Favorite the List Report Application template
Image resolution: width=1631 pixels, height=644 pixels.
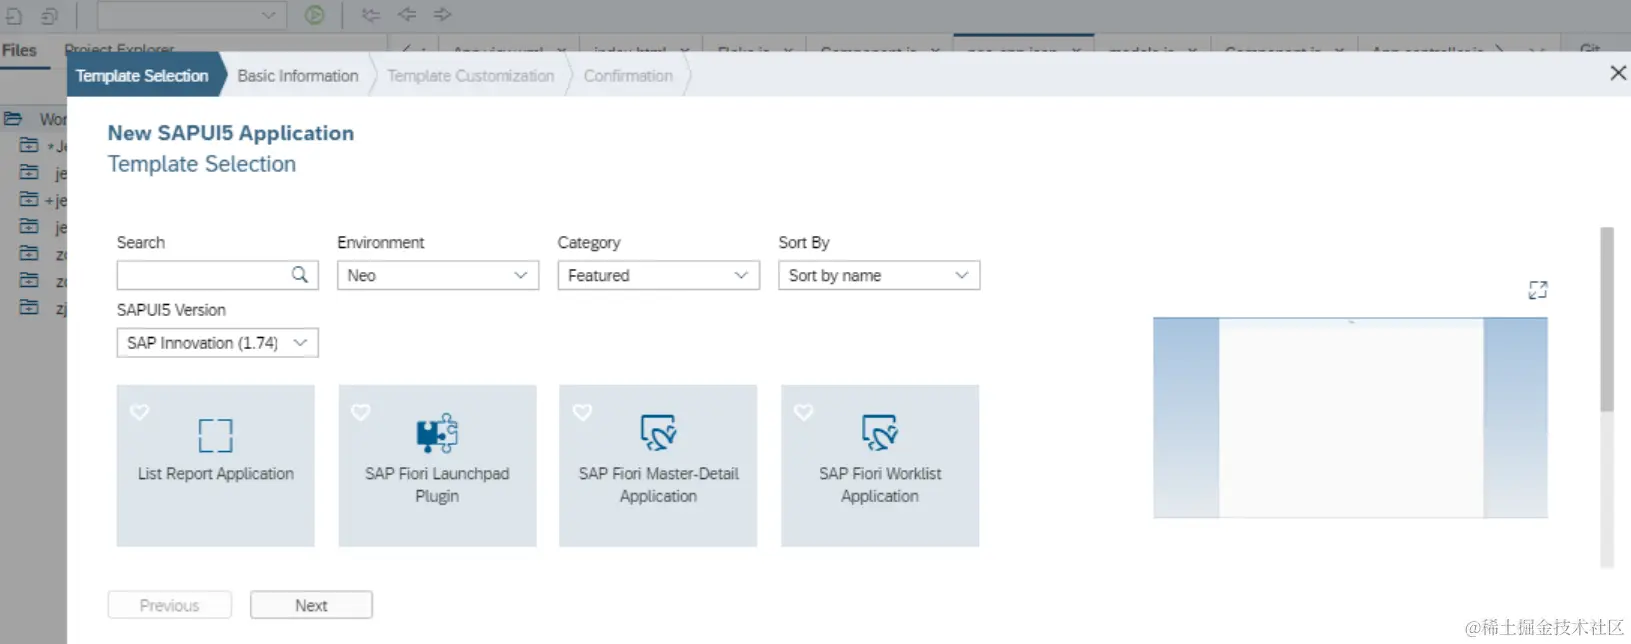(x=140, y=412)
